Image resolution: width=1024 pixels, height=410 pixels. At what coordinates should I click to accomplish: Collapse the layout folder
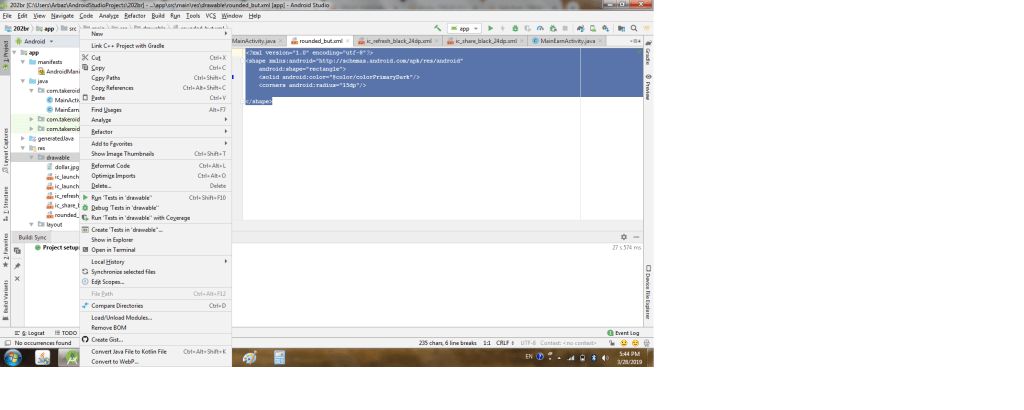tap(31, 225)
